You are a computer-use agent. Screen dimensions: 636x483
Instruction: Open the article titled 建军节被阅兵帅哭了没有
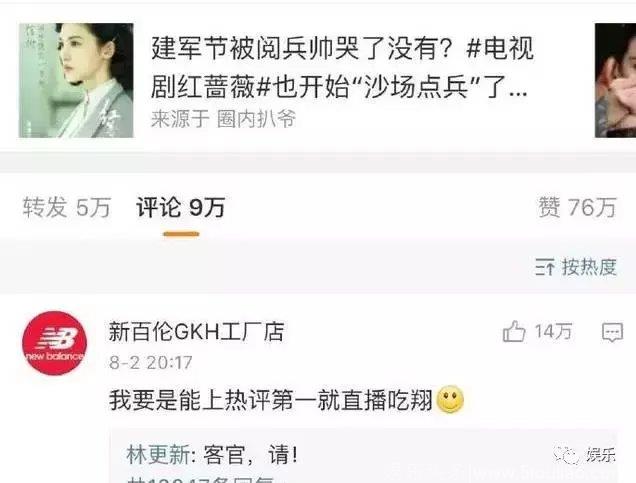[x=342, y=67]
